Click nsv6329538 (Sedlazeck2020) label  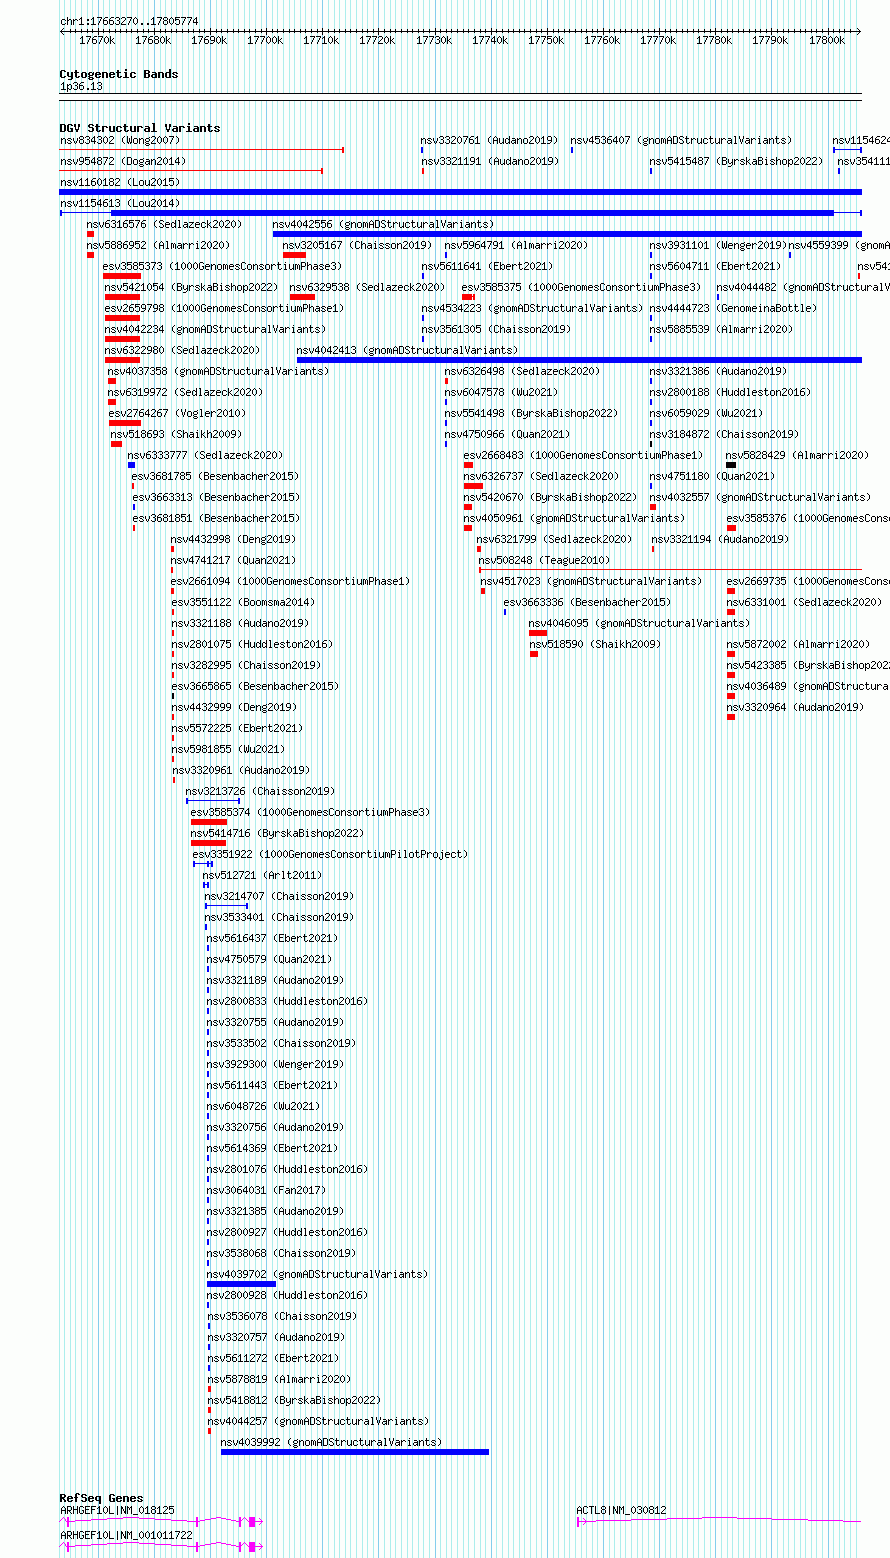tap(367, 287)
